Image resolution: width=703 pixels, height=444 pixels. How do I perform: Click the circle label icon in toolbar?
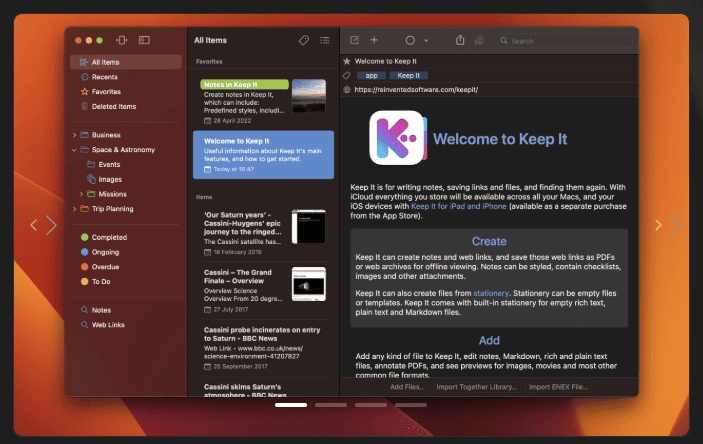coord(410,40)
